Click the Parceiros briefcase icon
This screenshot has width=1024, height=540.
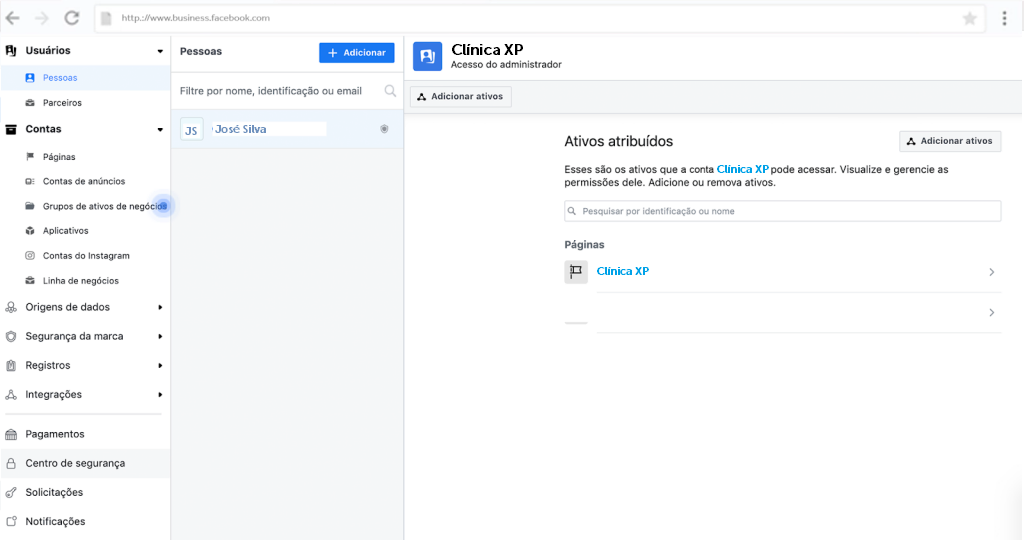point(30,103)
